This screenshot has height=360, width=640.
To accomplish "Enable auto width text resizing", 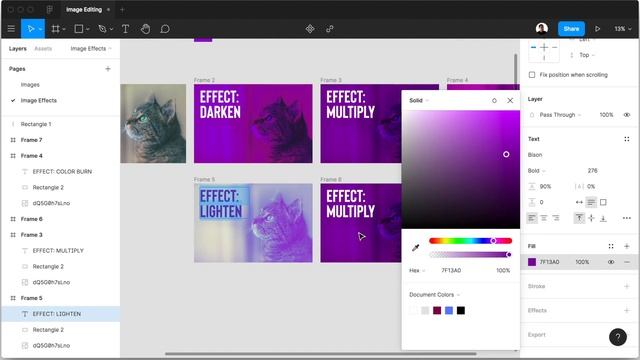I will 579,202.
